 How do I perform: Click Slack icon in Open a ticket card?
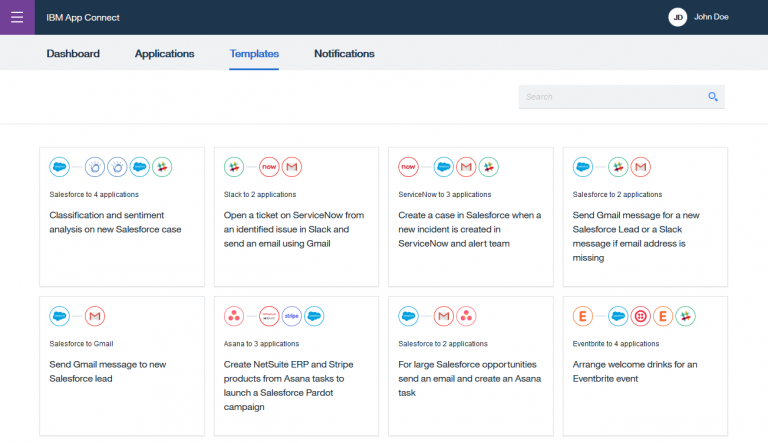pyautogui.click(x=234, y=167)
